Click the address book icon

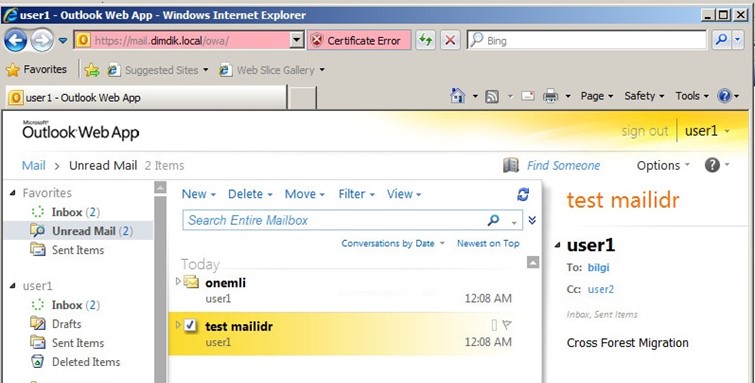click(x=511, y=165)
